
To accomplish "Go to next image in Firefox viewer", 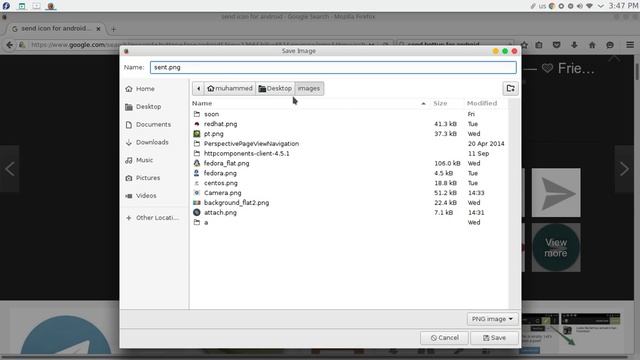I will [x=624, y=169].
